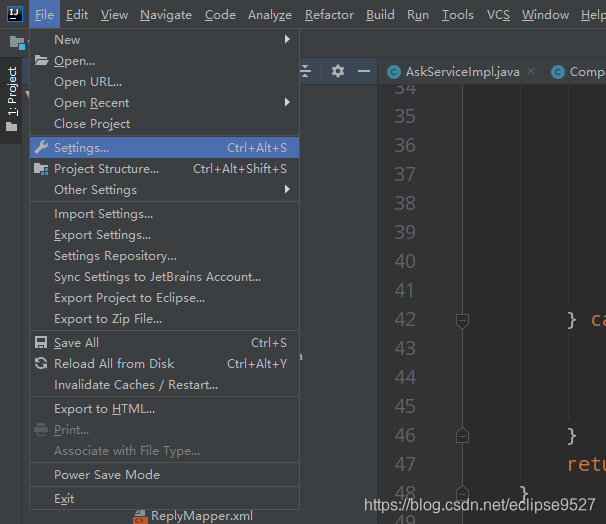Choose Export Project to Eclipse...

(x=164, y=298)
